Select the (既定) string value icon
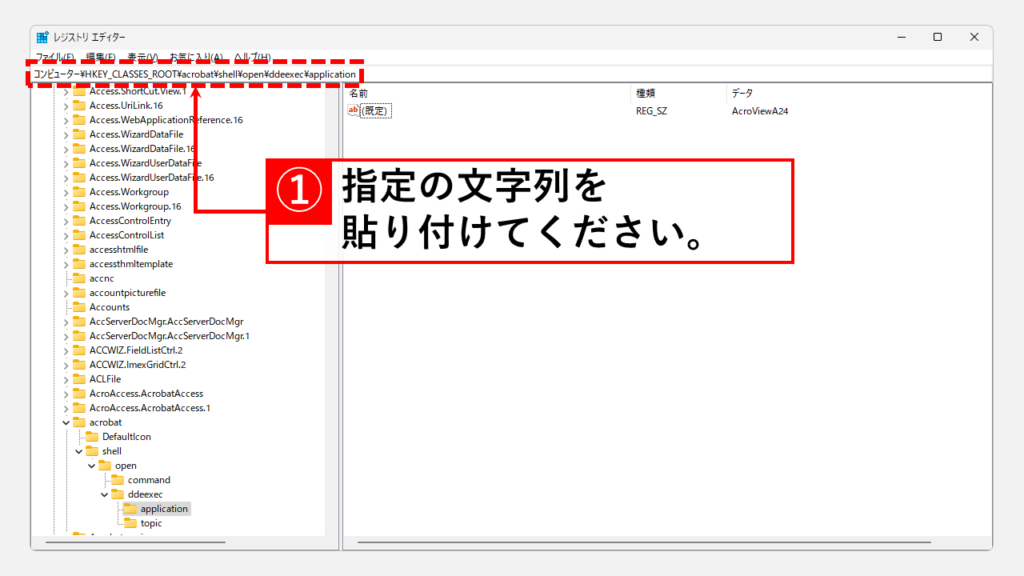Screen dimensions: 1024x576 click(353, 111)
